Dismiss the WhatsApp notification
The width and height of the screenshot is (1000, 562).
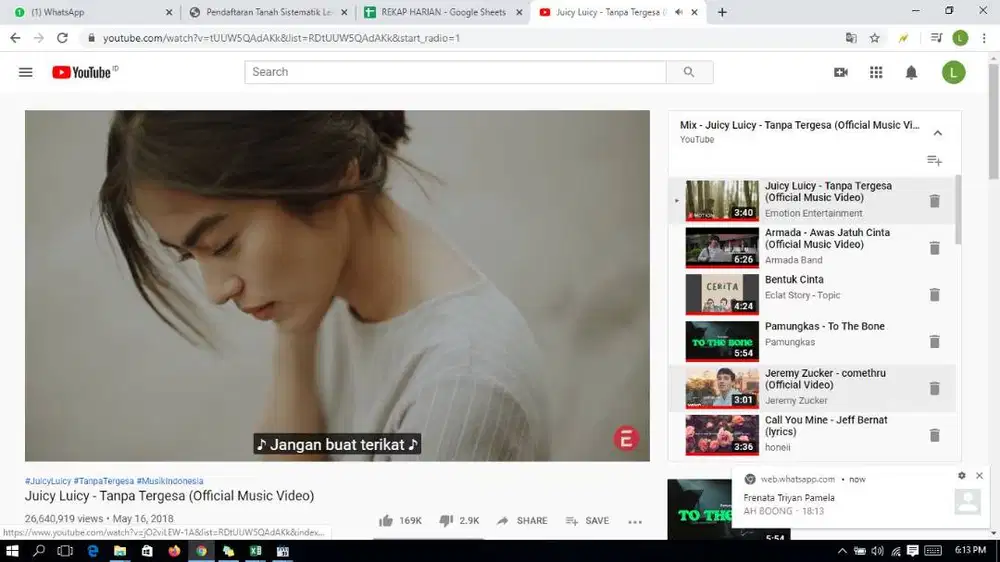tap(980, 476)
